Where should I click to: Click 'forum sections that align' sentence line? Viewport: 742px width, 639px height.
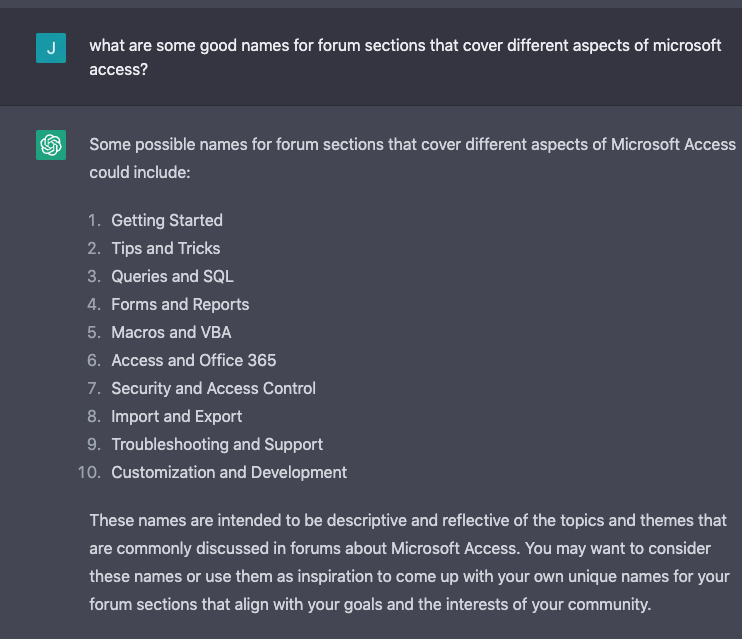click(x=371, y=604)
